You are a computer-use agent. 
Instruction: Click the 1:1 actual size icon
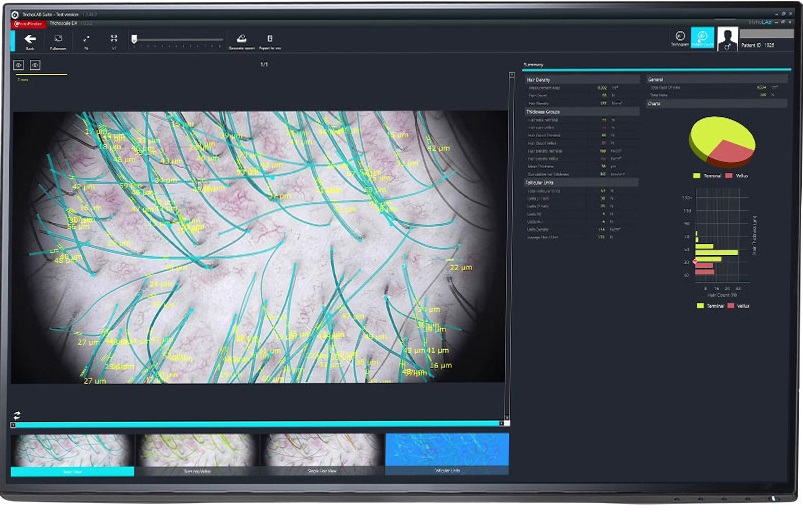pos(114,40)
